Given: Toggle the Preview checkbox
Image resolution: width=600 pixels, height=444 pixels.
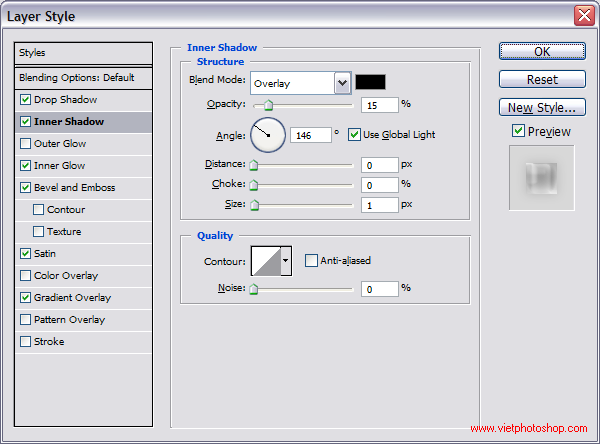Looking at the screenshot, I should [x=517, y=131].
